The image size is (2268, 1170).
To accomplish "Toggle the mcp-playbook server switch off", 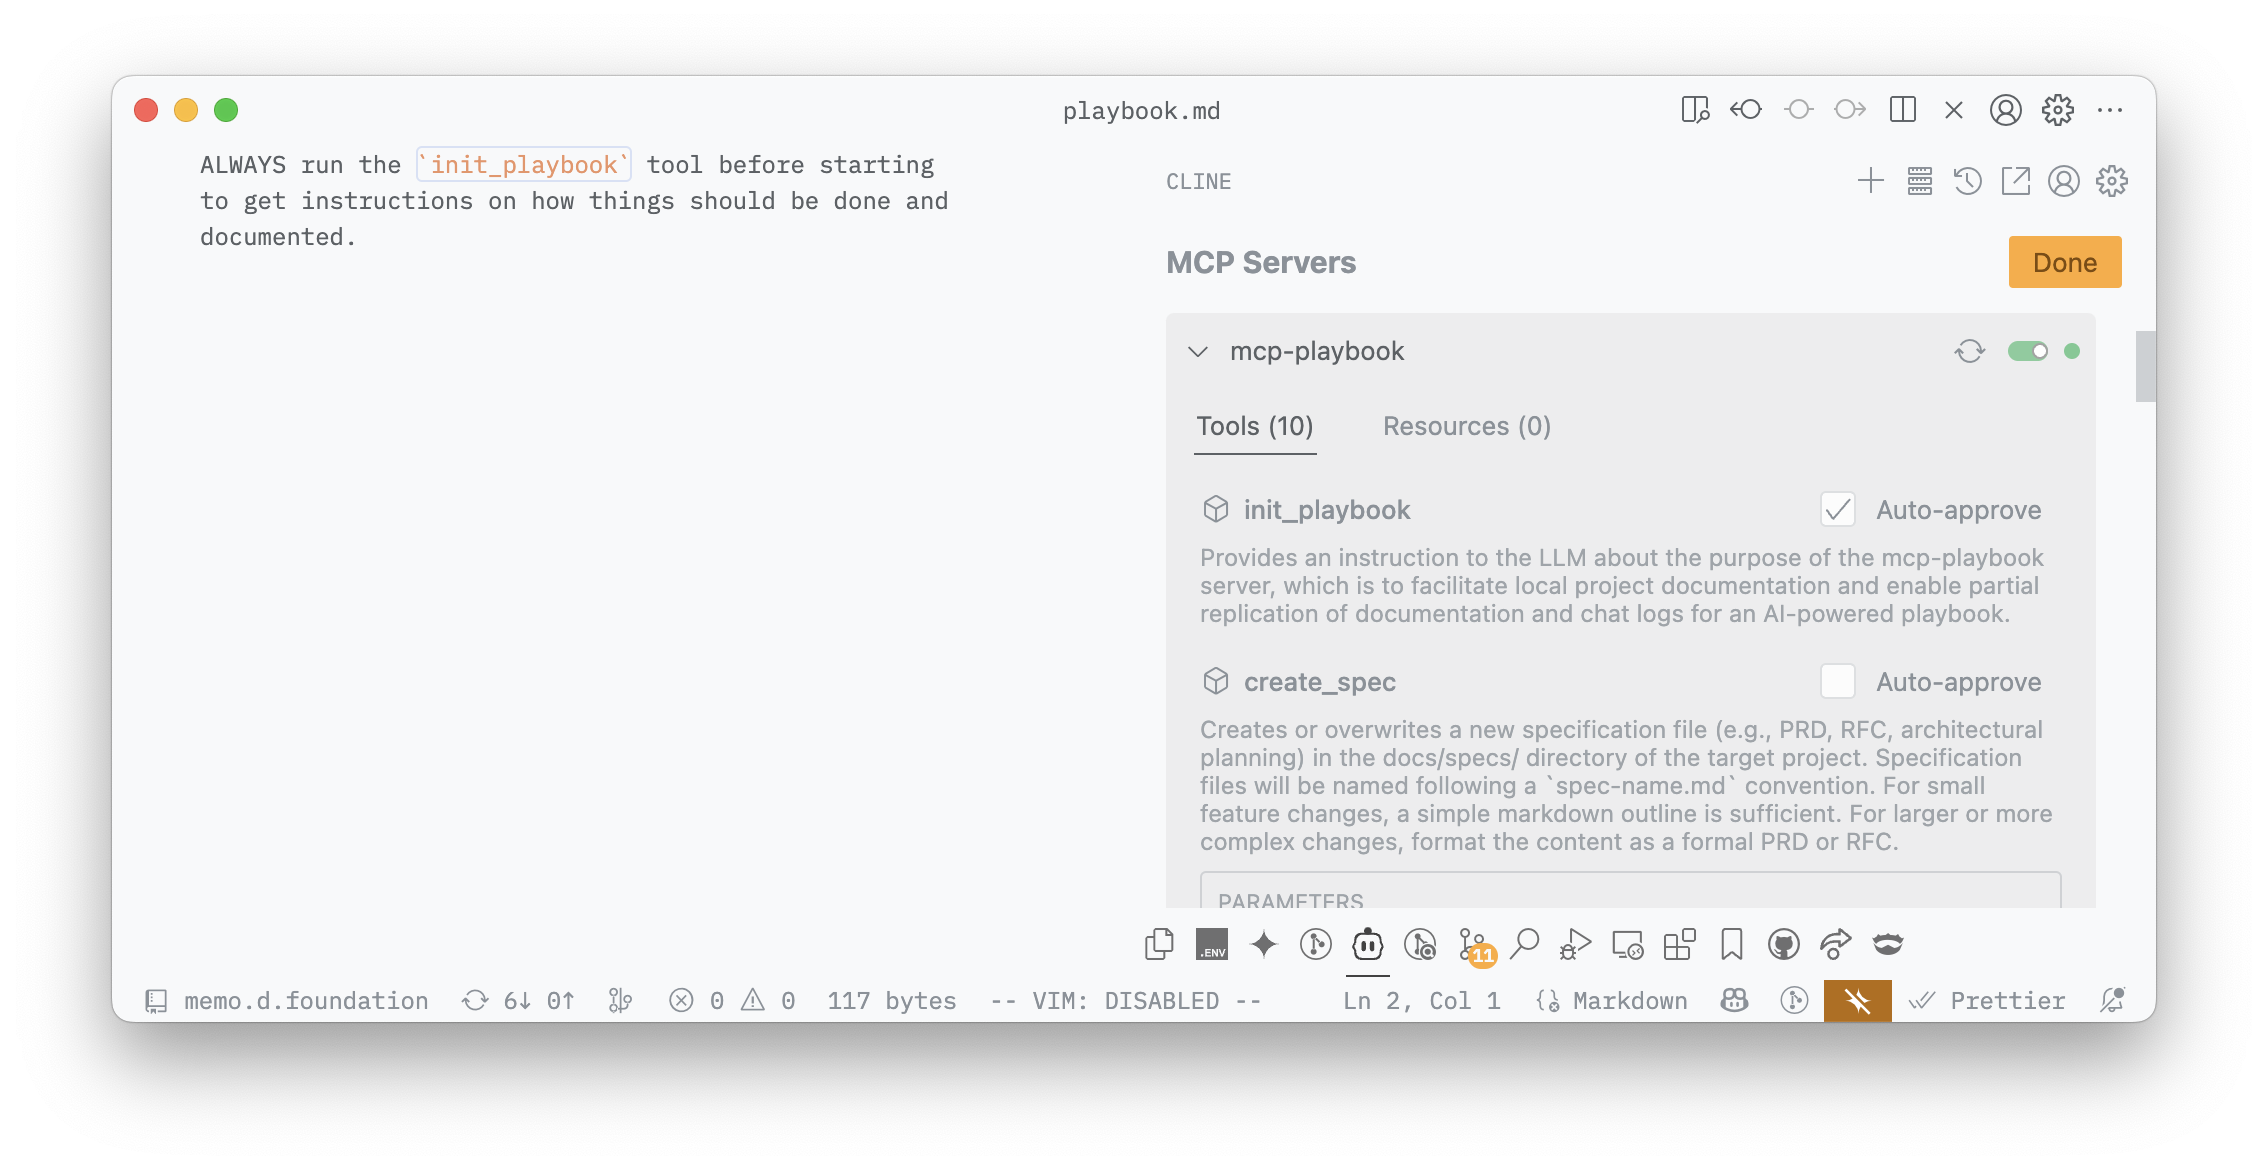I will coord(2027,351).
